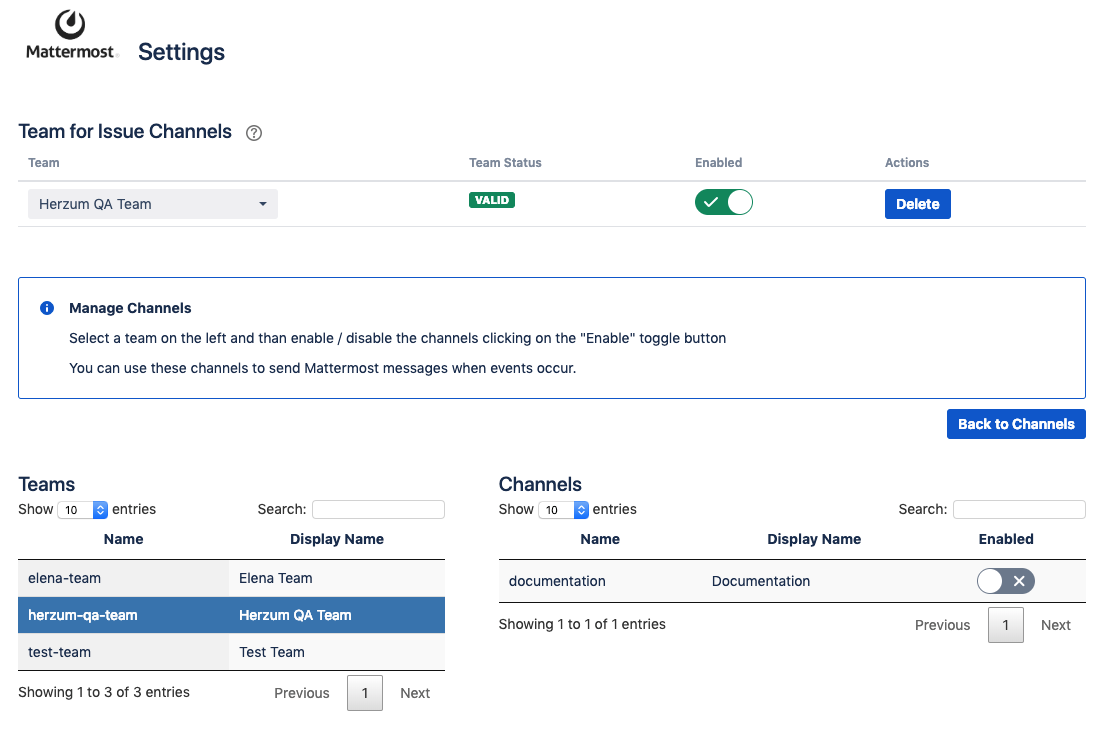Click the Channels search field

(1018, 510)
